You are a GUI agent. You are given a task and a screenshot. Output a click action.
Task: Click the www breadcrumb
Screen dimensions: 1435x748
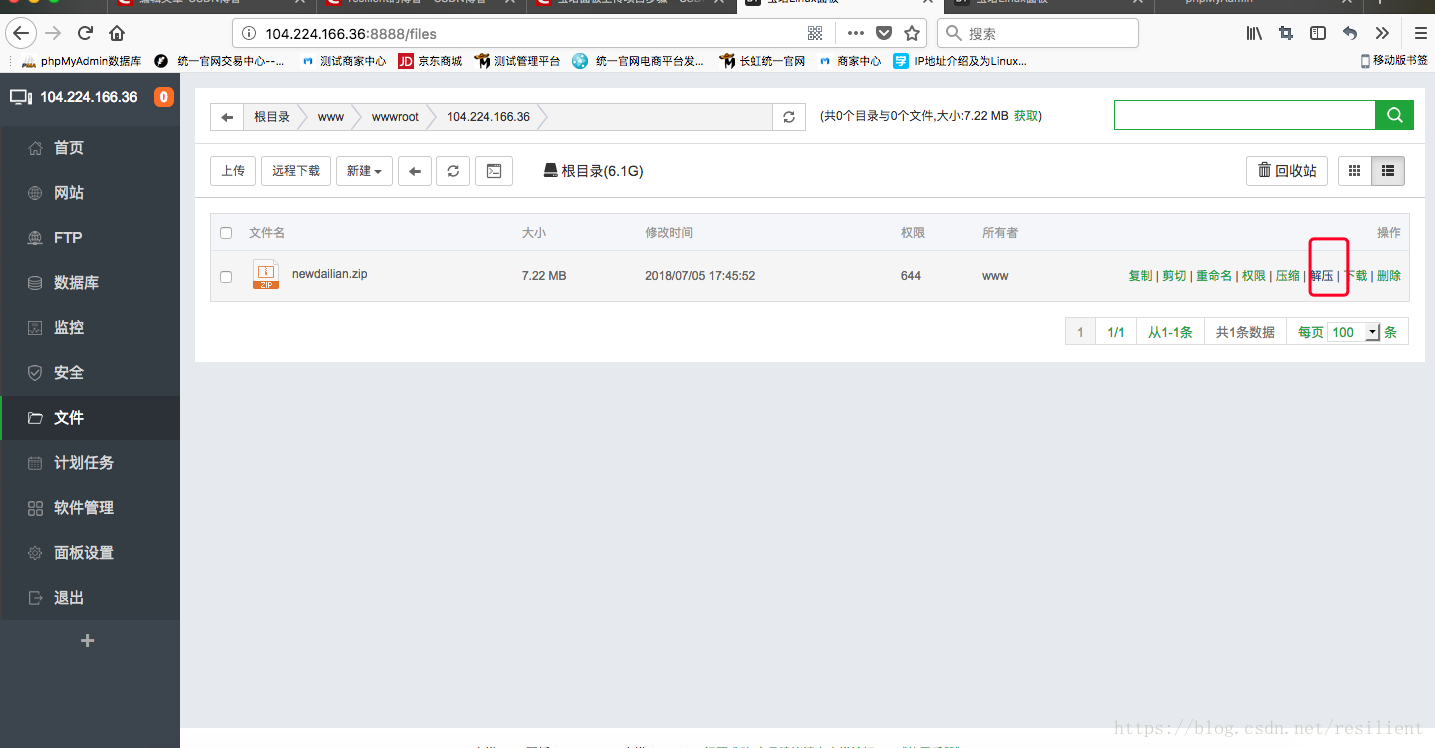click(x=331, y=117)
